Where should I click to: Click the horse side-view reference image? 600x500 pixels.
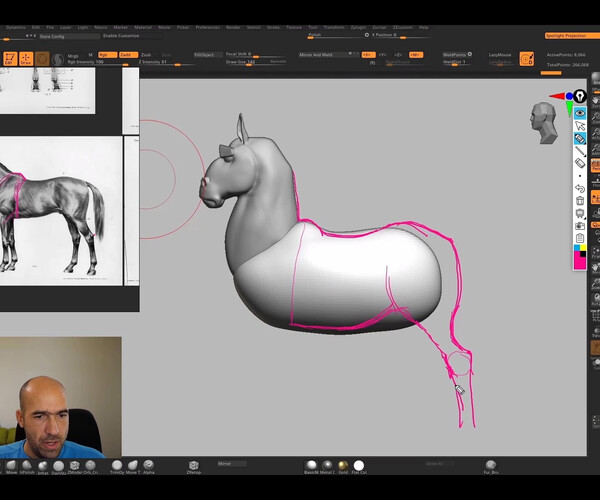(61, 211)
